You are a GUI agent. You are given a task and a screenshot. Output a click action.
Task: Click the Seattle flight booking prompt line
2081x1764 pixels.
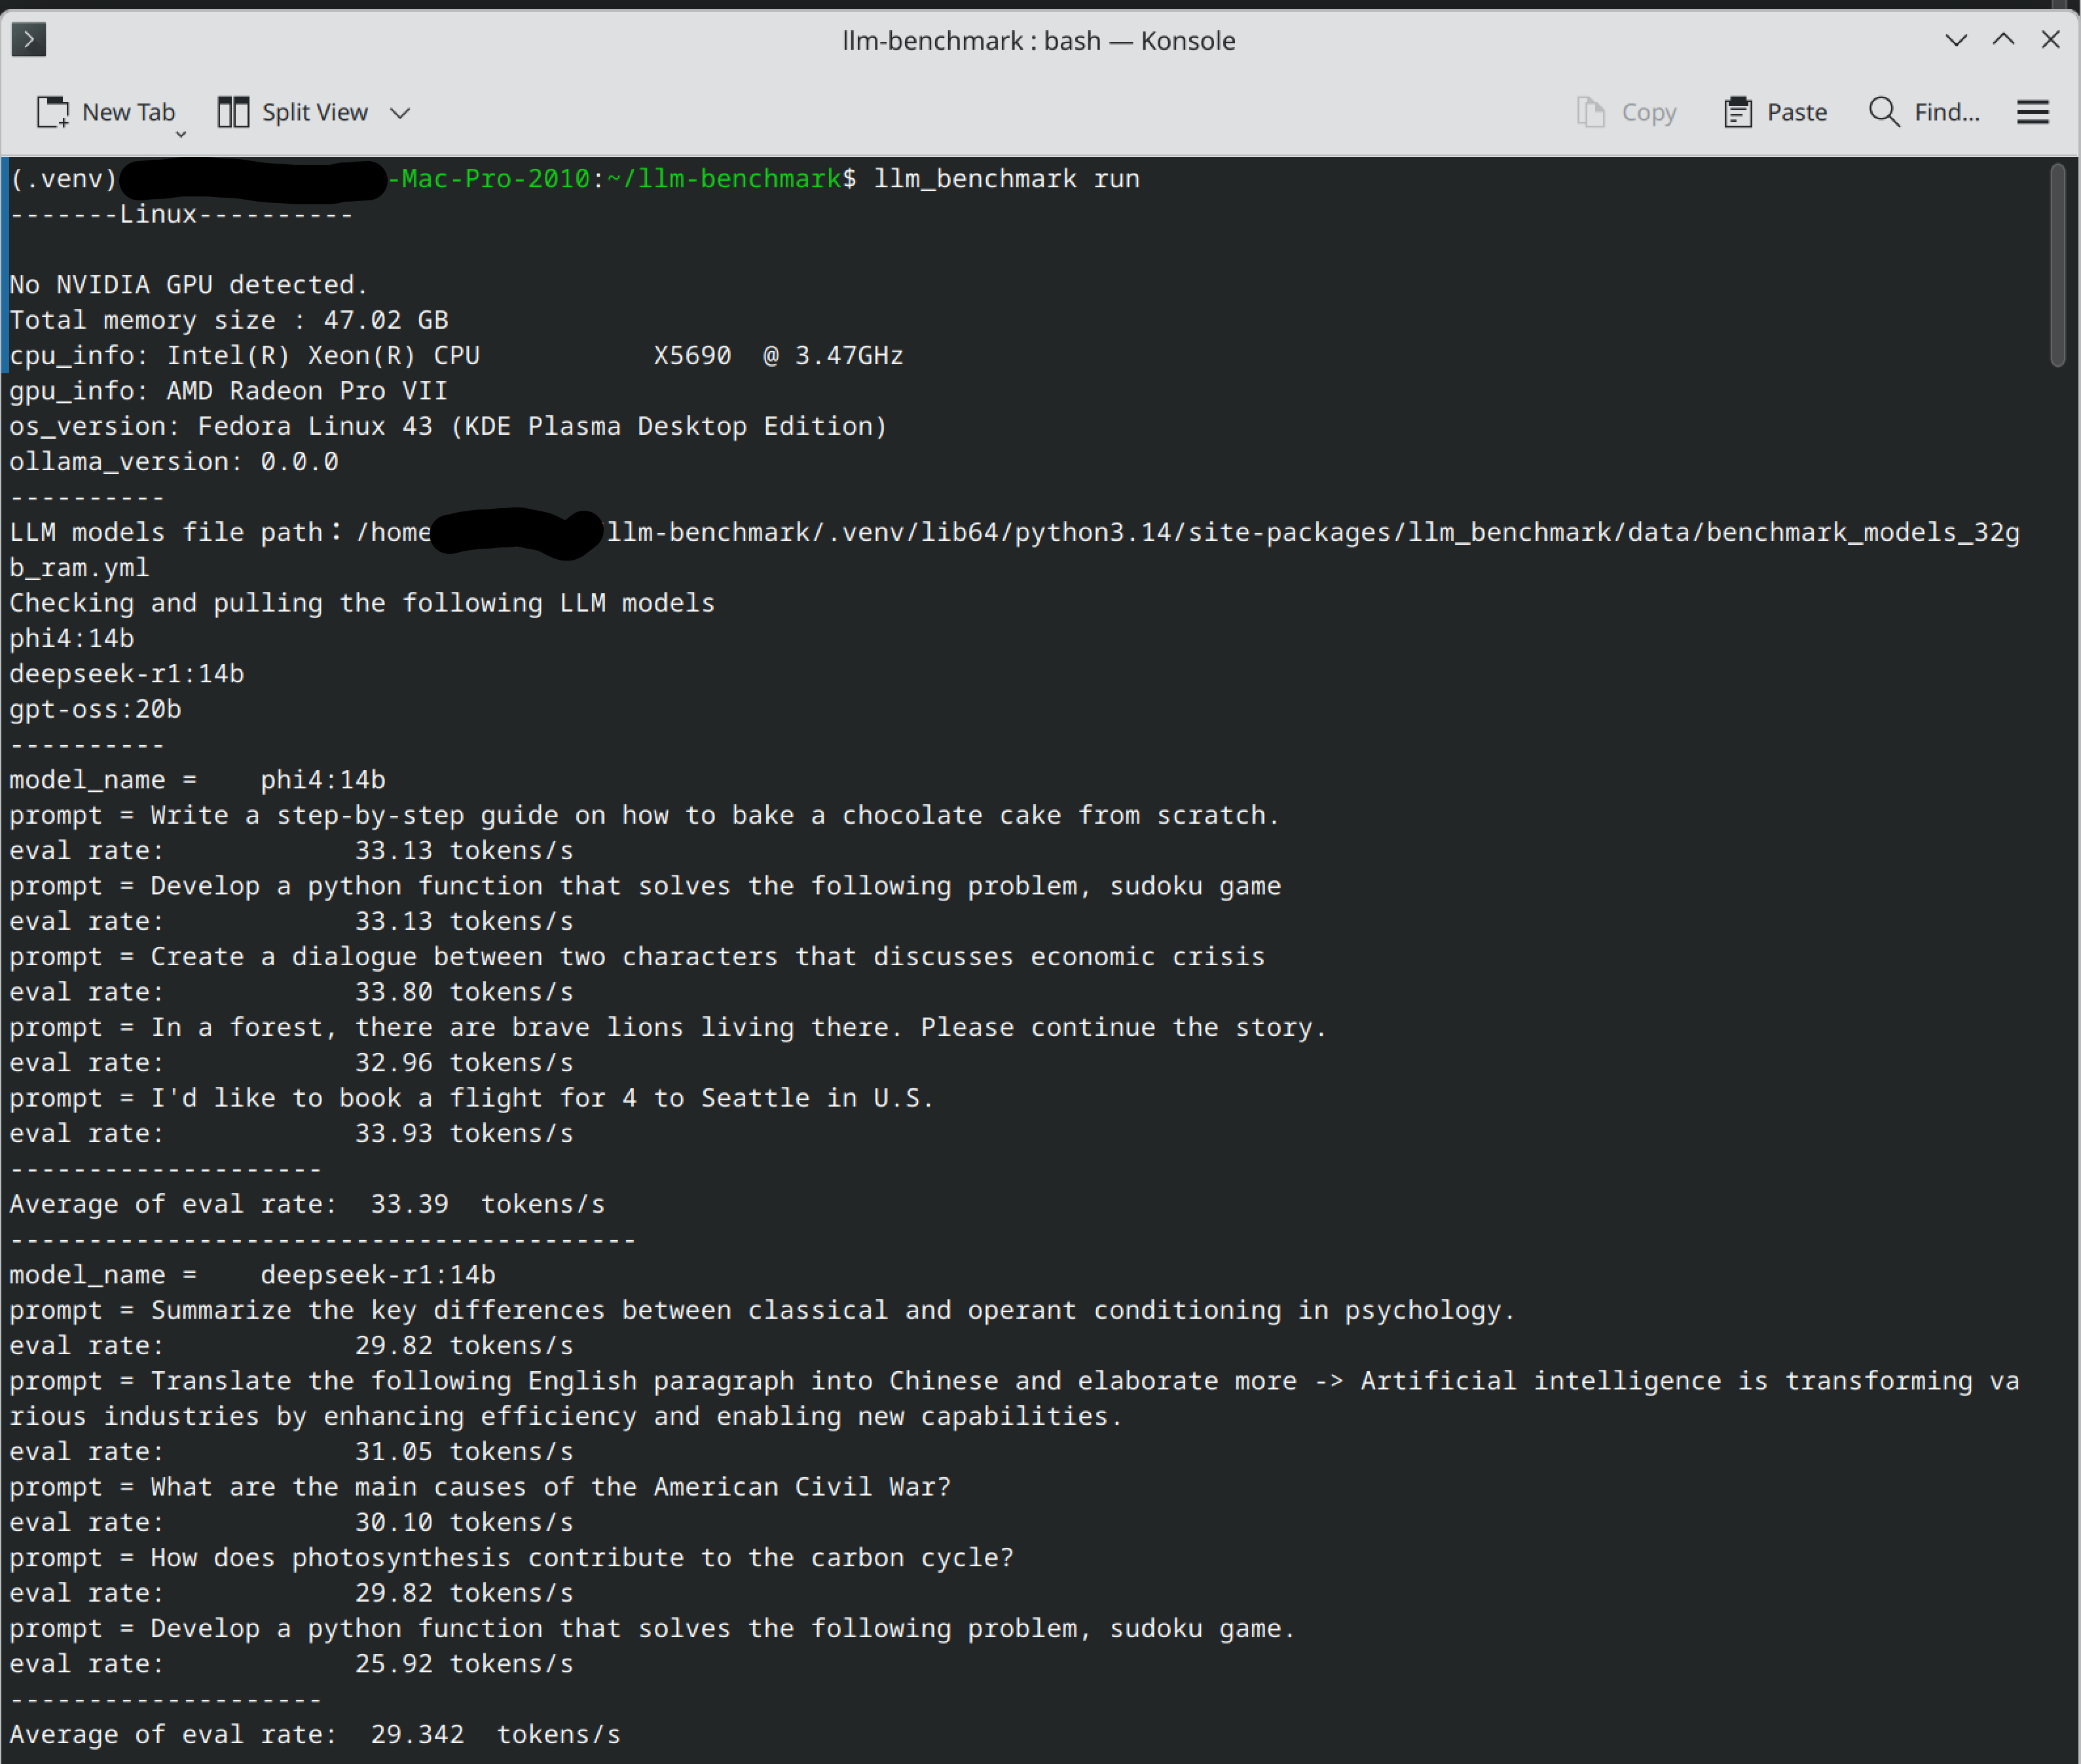(472, 1099)
